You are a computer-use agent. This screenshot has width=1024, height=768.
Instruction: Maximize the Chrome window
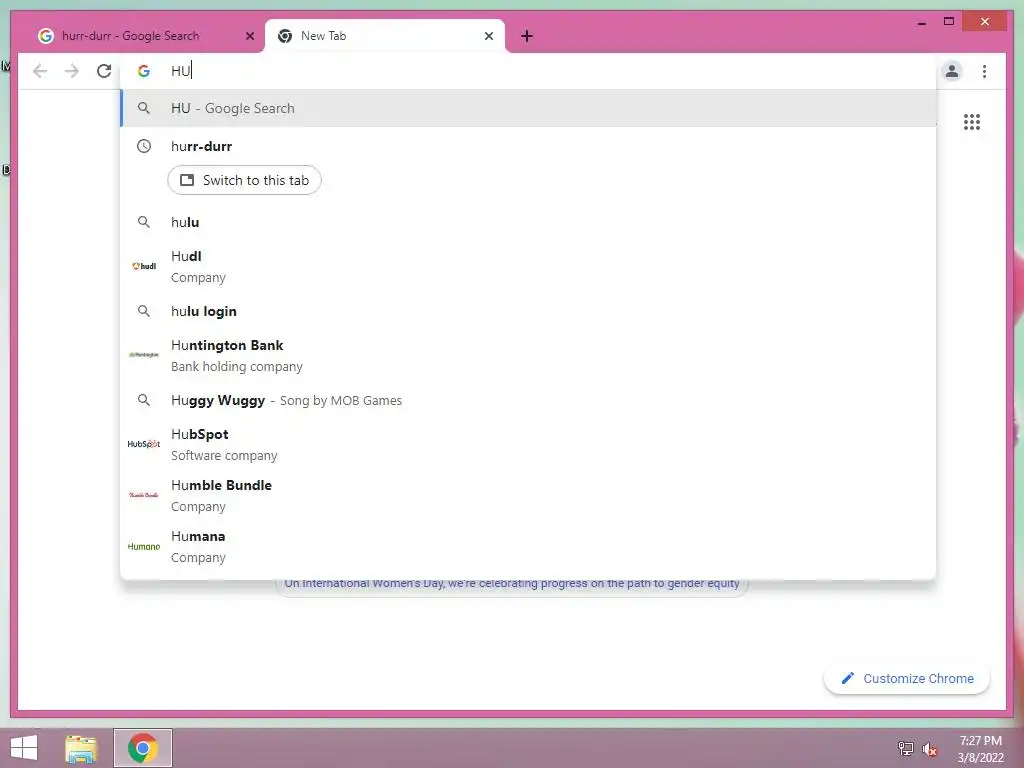[949, 22]
